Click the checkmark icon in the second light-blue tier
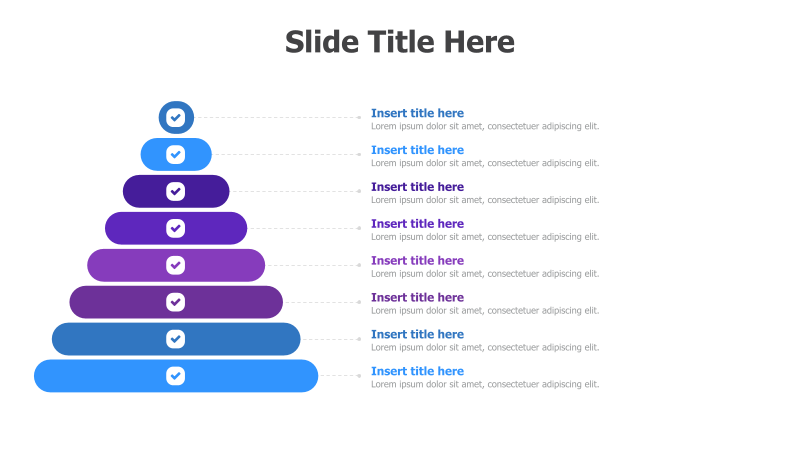Viewport: 800px width, 450px height. click(176, 155)
